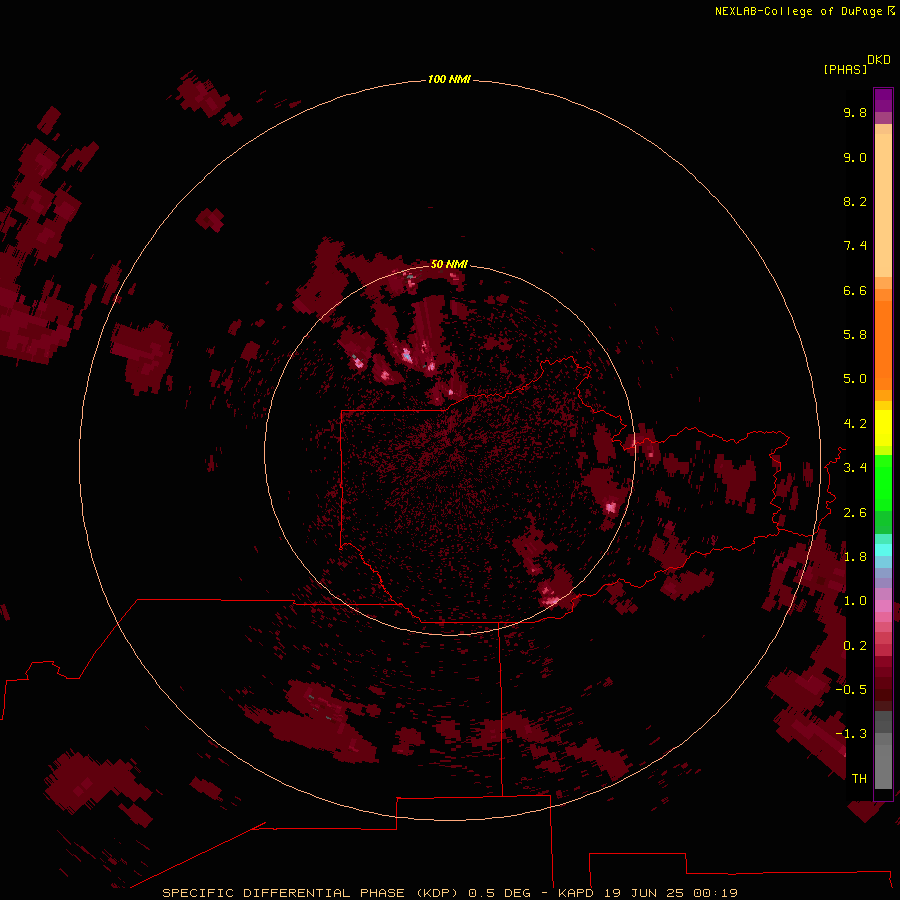Image resolution: width=900 pixels, height=900 pixels.
Task: Click the 1.8 value on the scale
Action: tap(855, 557)
